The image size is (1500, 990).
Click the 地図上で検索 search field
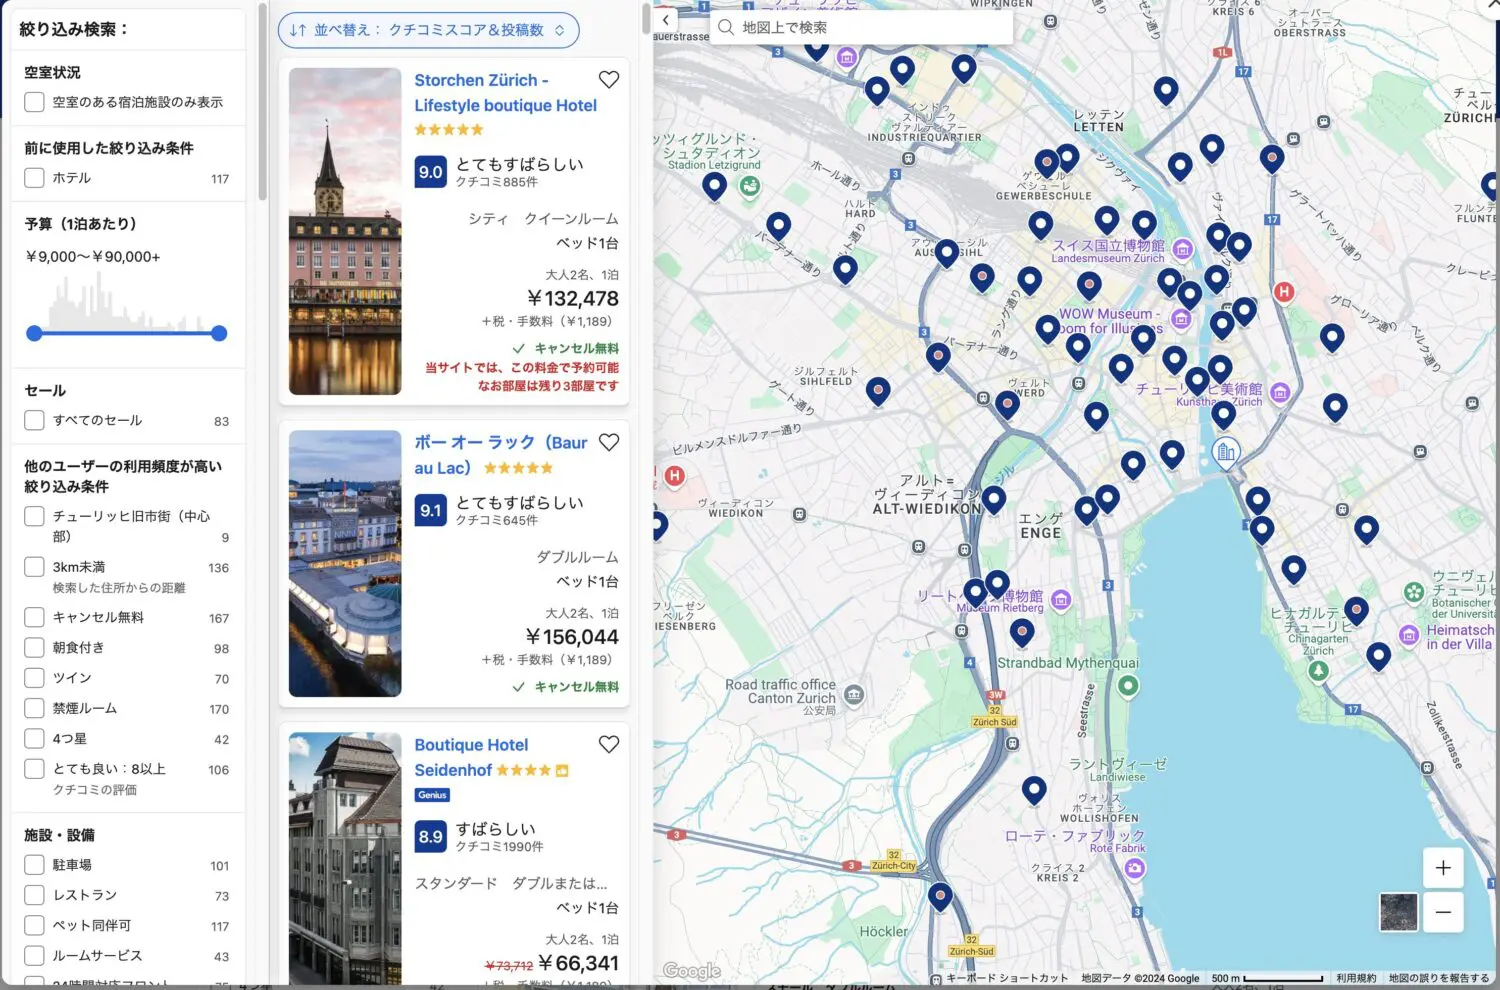point(860,27)
